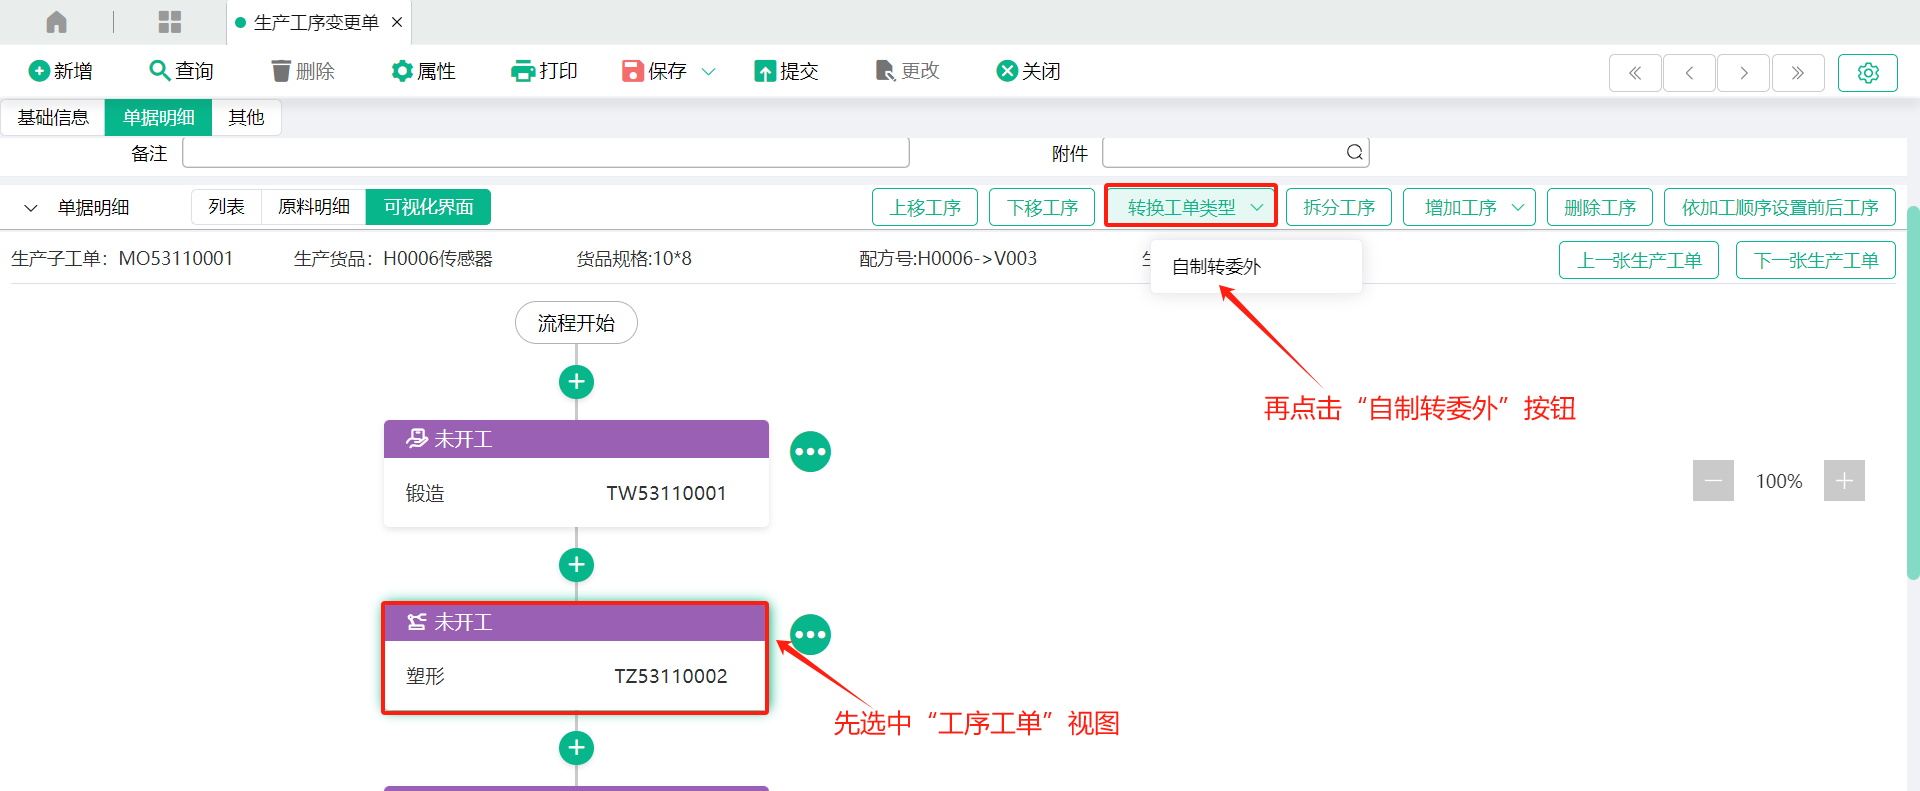
Task: Add step below 锻造 card
Action: (x=576, y=565)
